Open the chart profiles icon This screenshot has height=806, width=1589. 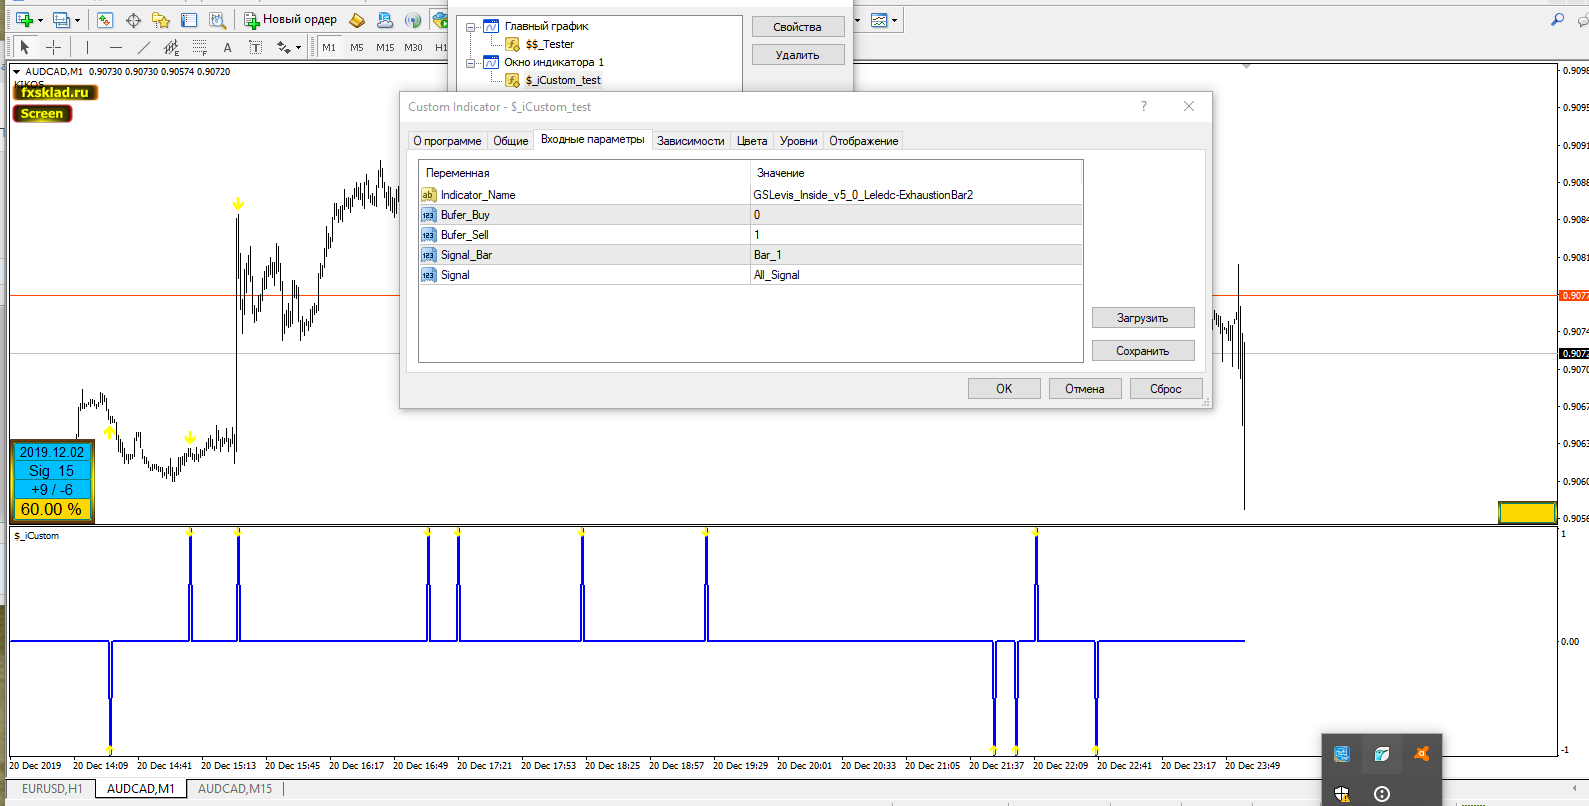[x=61, y=19]
